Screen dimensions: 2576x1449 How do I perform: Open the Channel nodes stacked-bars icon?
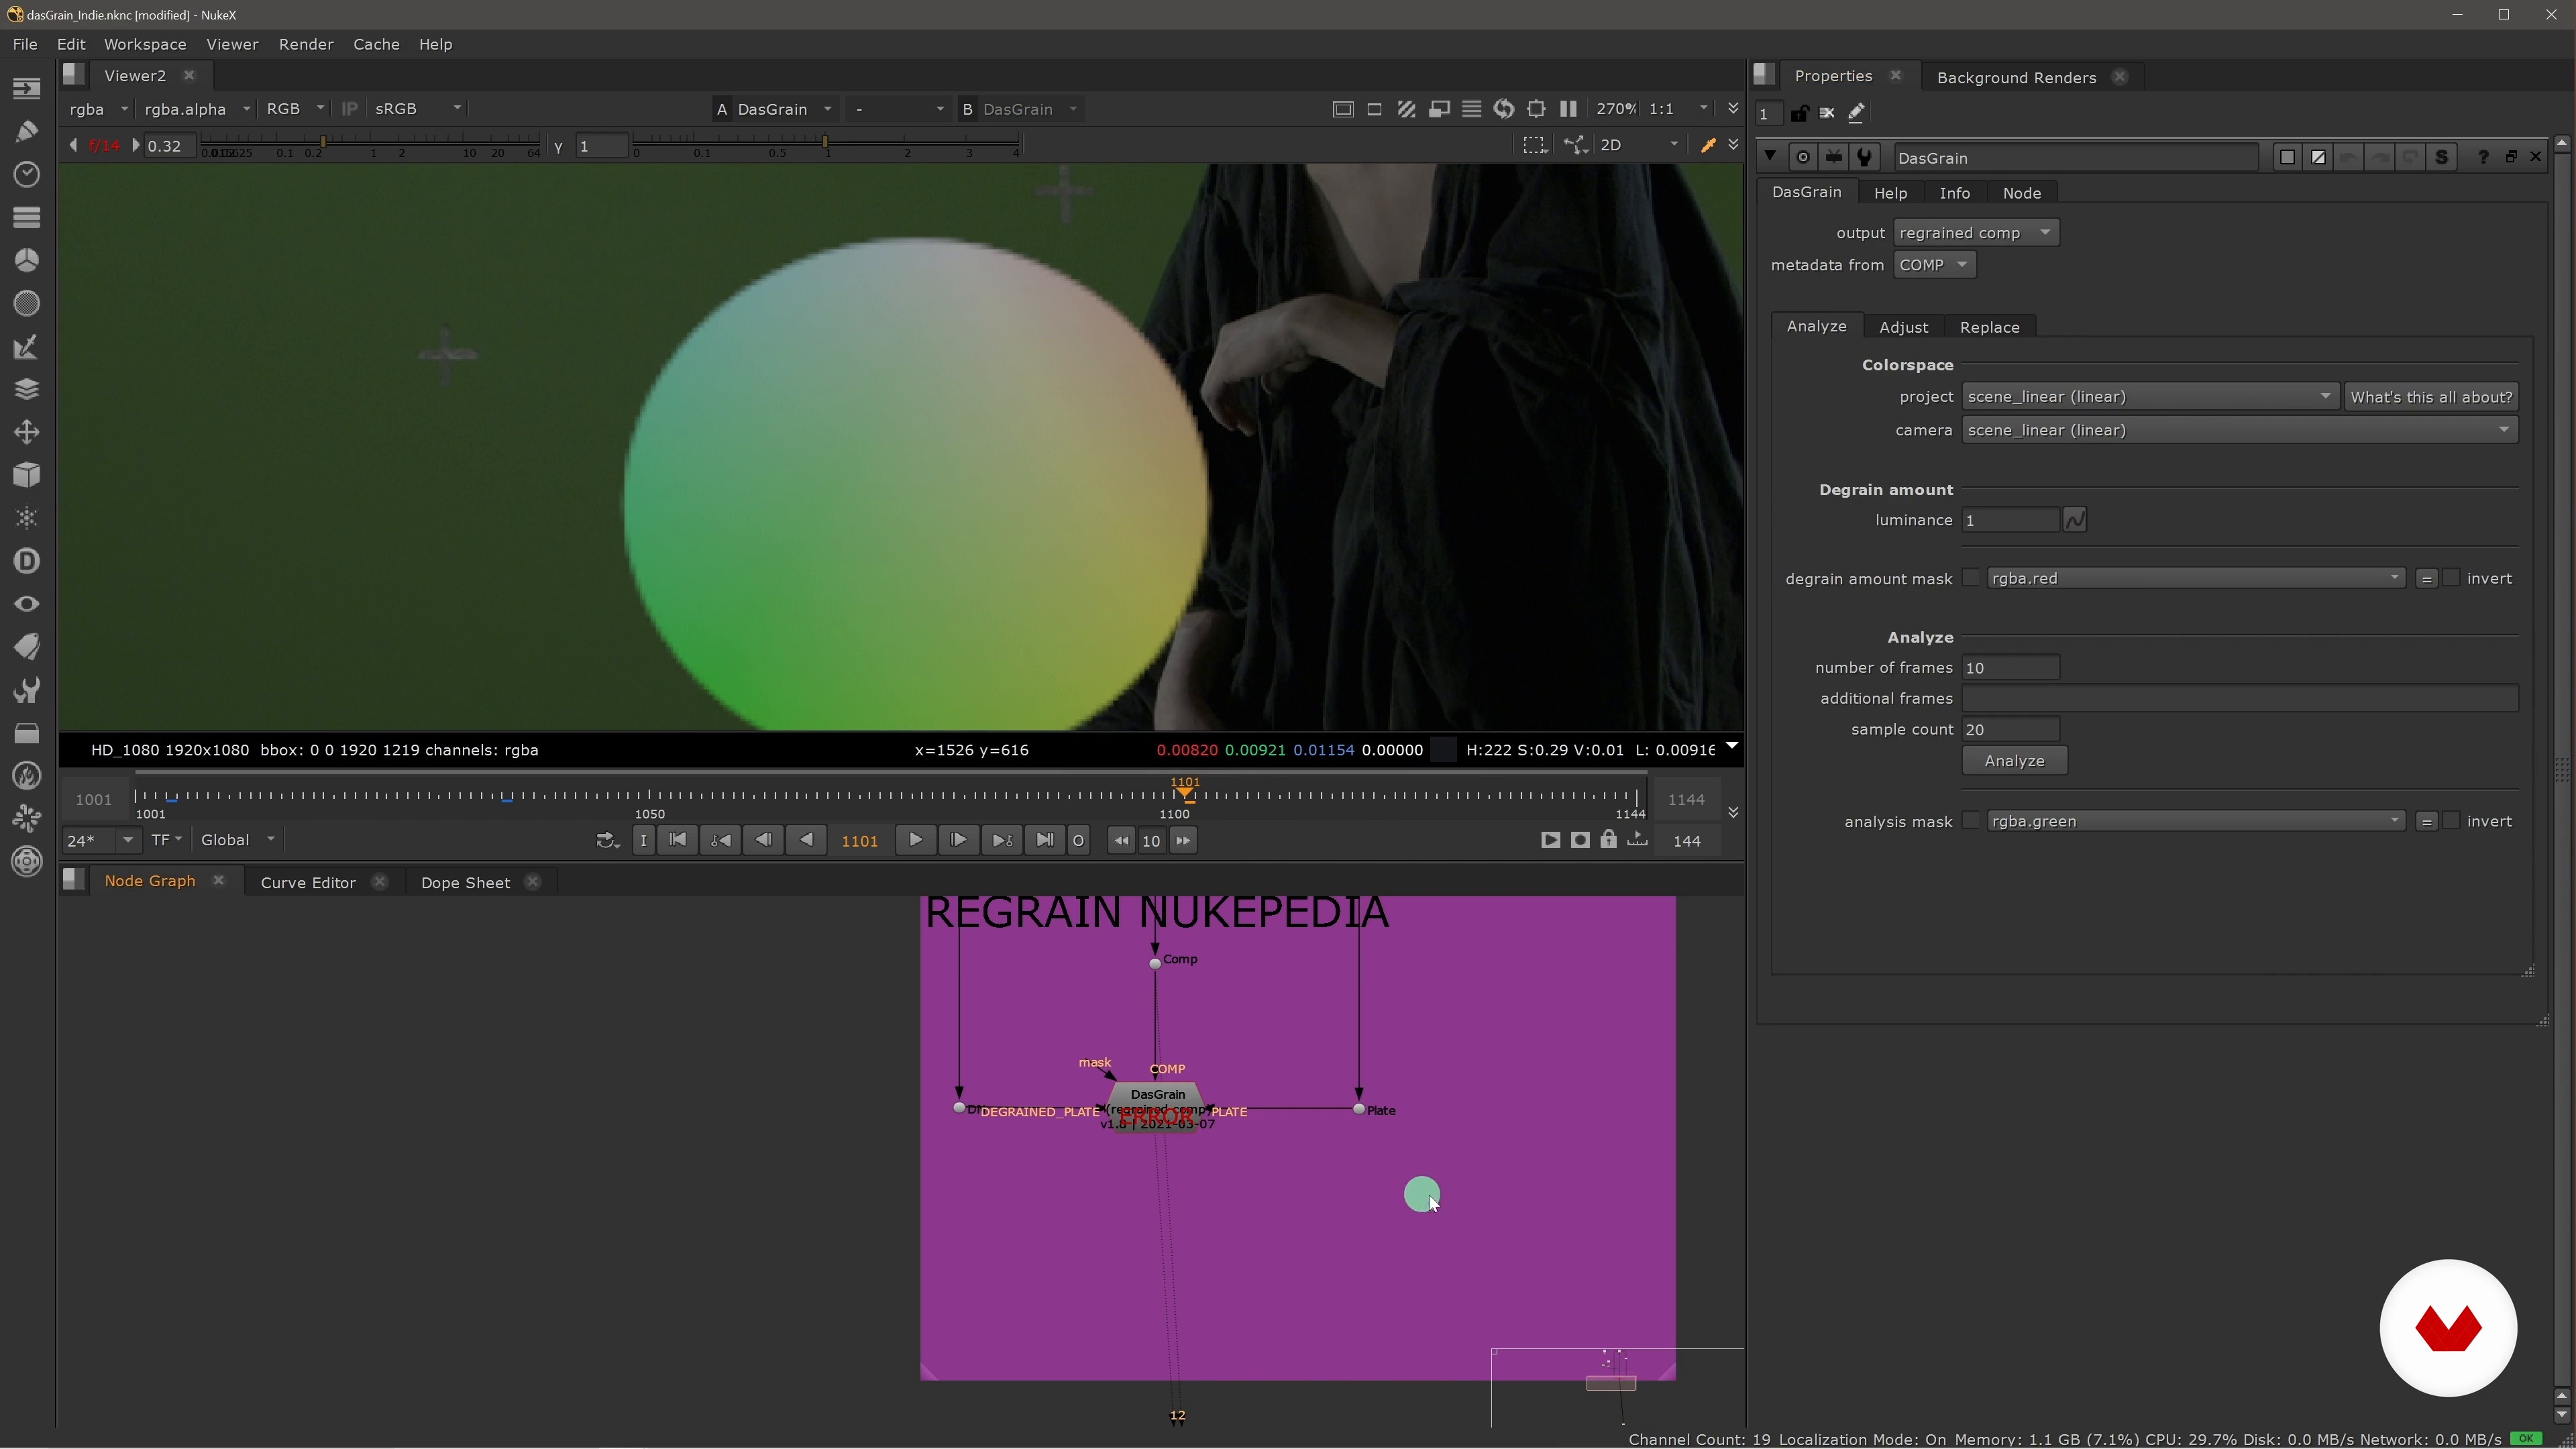pos(27,217)
